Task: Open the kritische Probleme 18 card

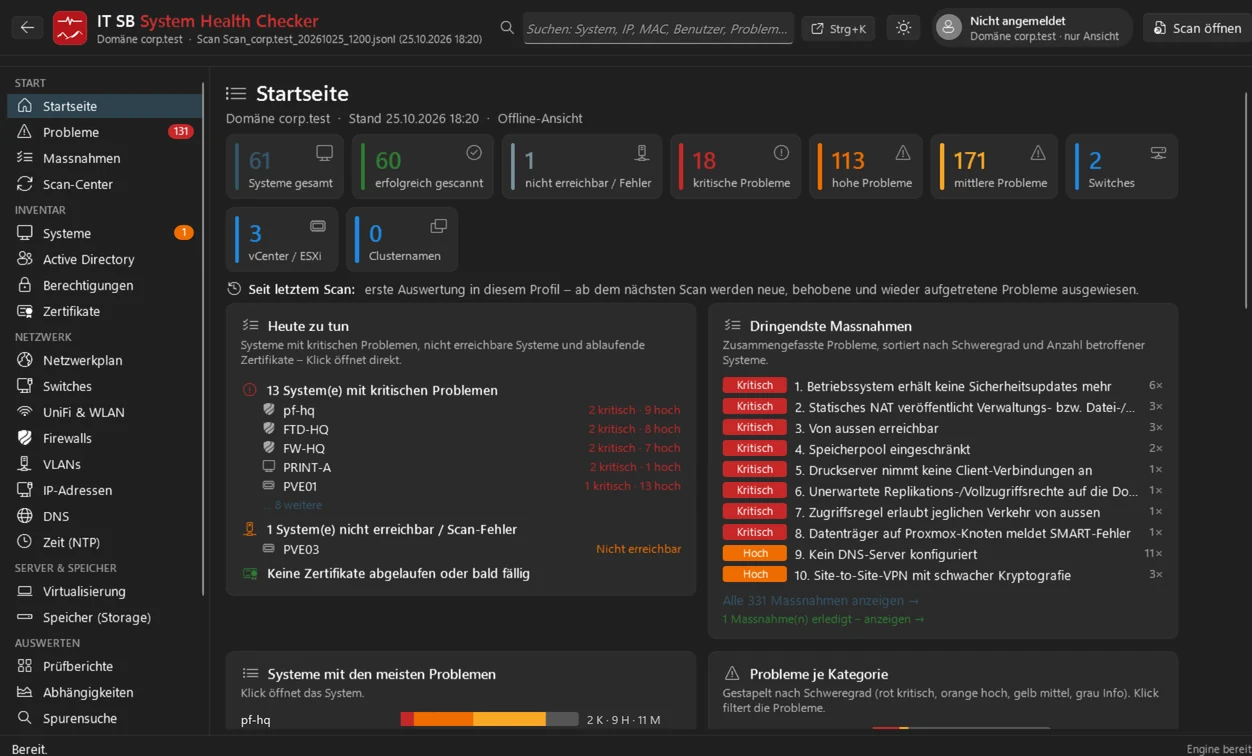Action: click(735, 167)
